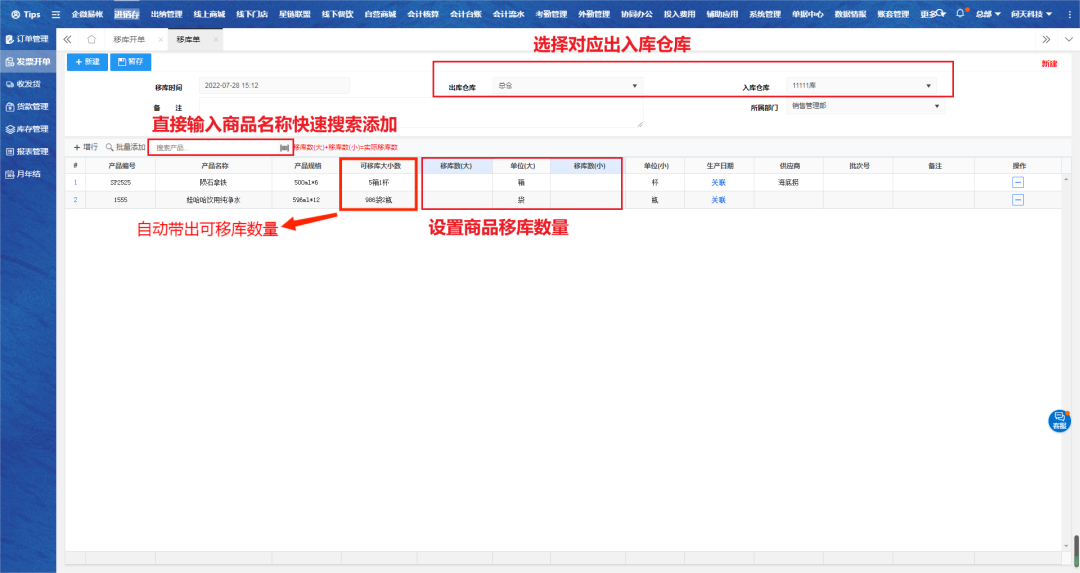Click 关联 link in first product row
This screenshot has height=573, width=1080.
pos(718,182)
